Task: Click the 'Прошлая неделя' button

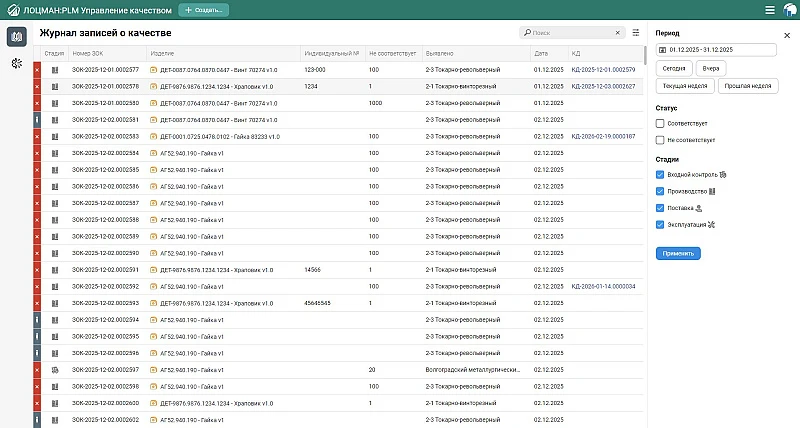Action: pyautogui.click(x=748, y=86)
